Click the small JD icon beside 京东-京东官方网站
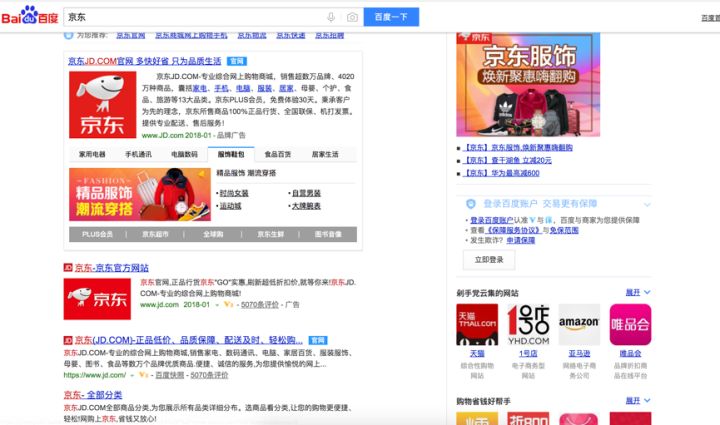Screen dimensions: 720x425 tap(68, 267)
